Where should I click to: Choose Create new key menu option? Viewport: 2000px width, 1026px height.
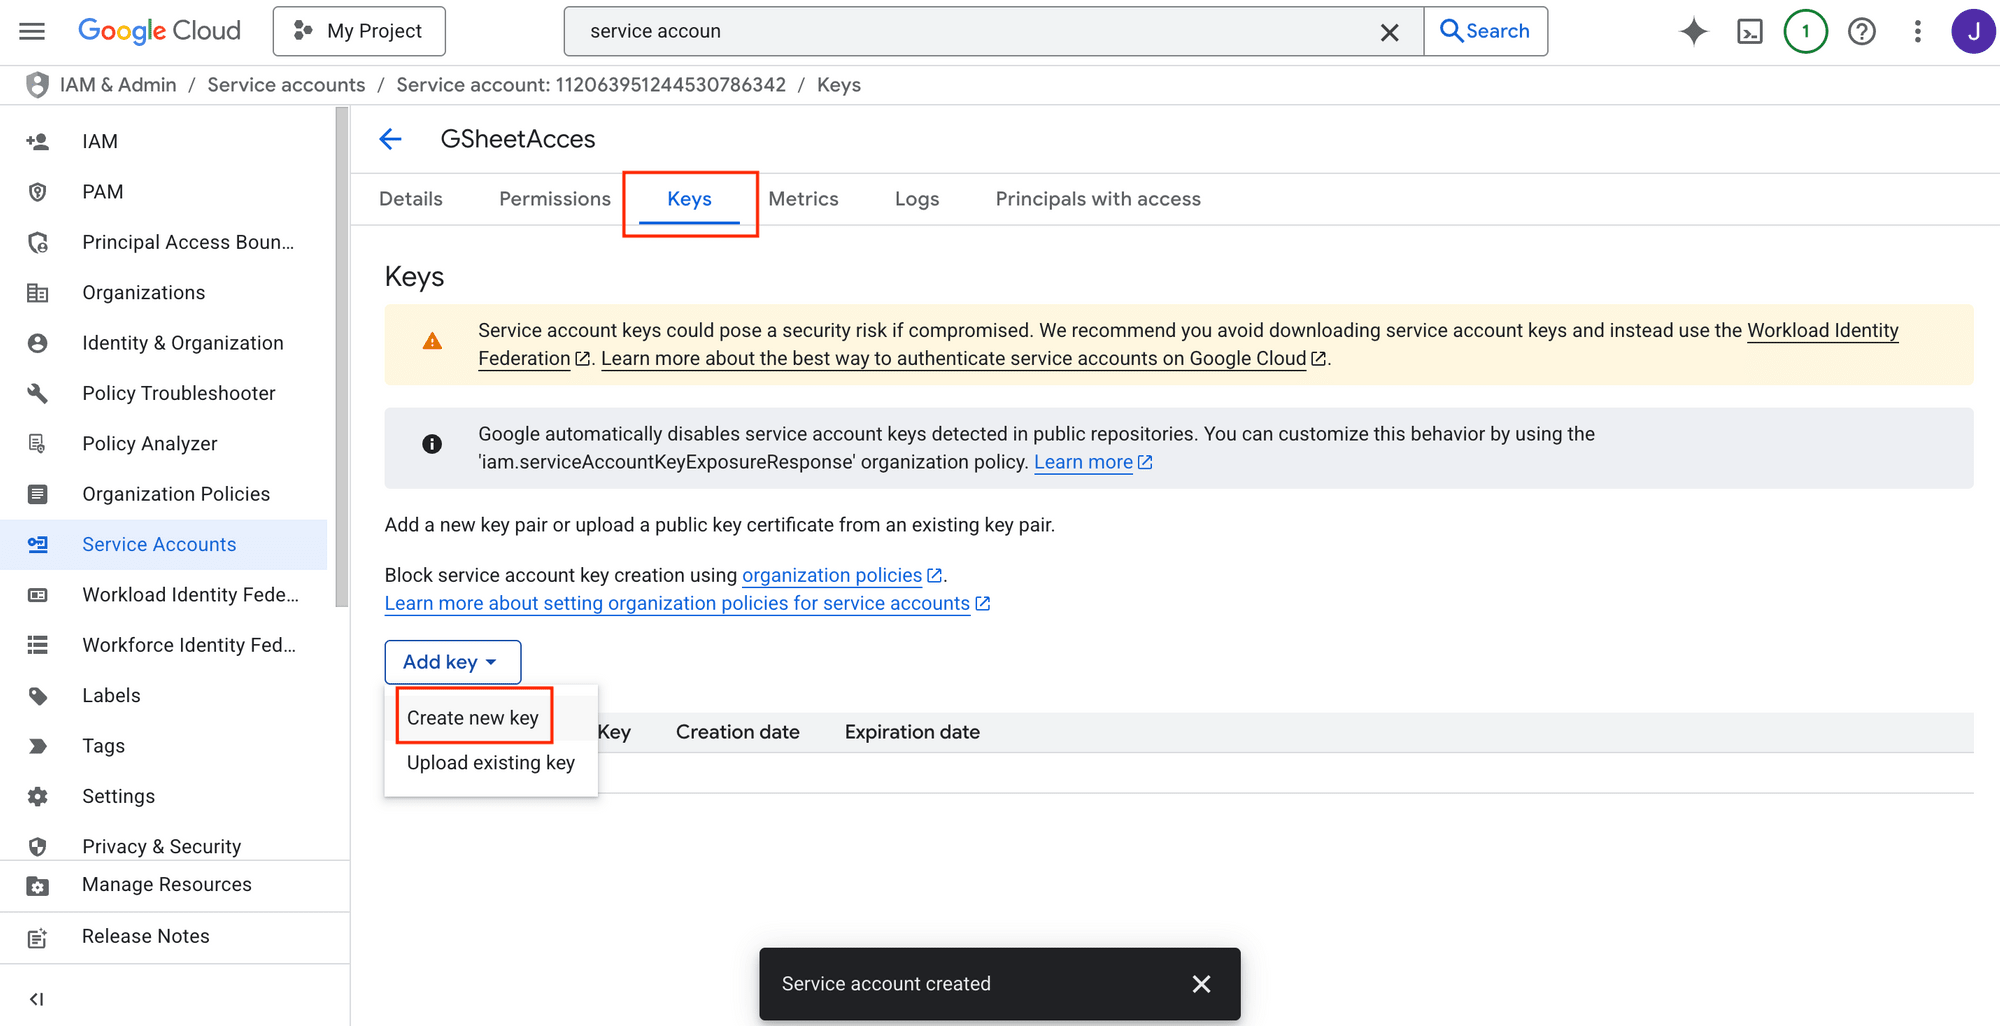(473, 718)
